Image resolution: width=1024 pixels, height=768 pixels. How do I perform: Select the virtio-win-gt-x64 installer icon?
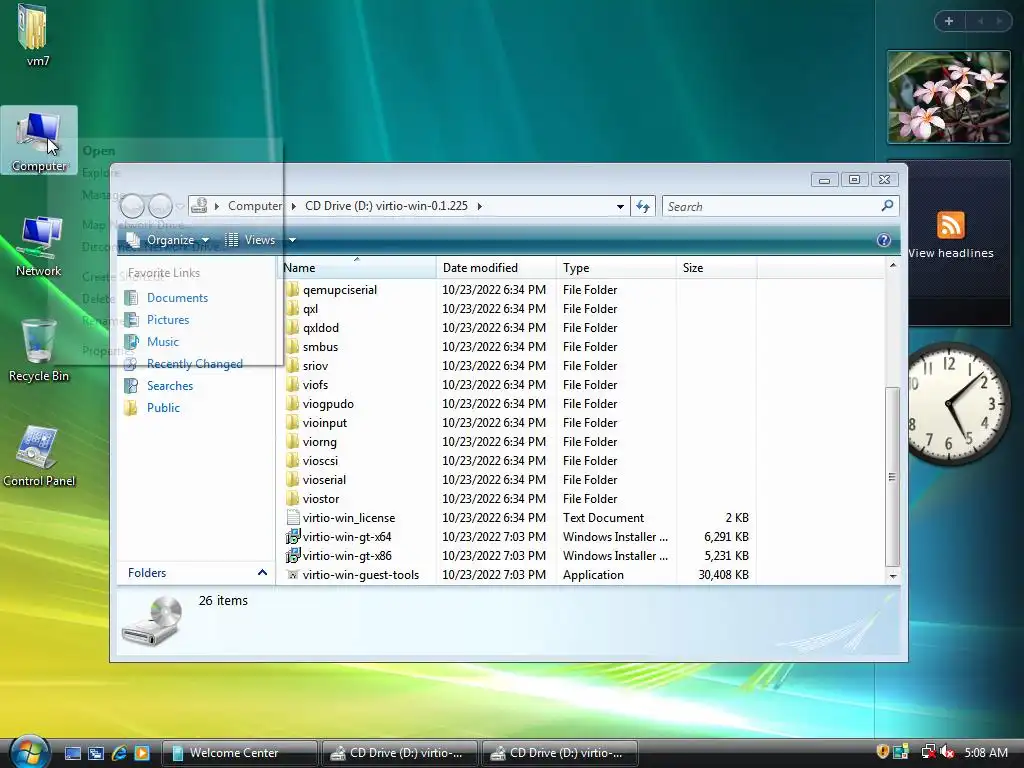293,537
